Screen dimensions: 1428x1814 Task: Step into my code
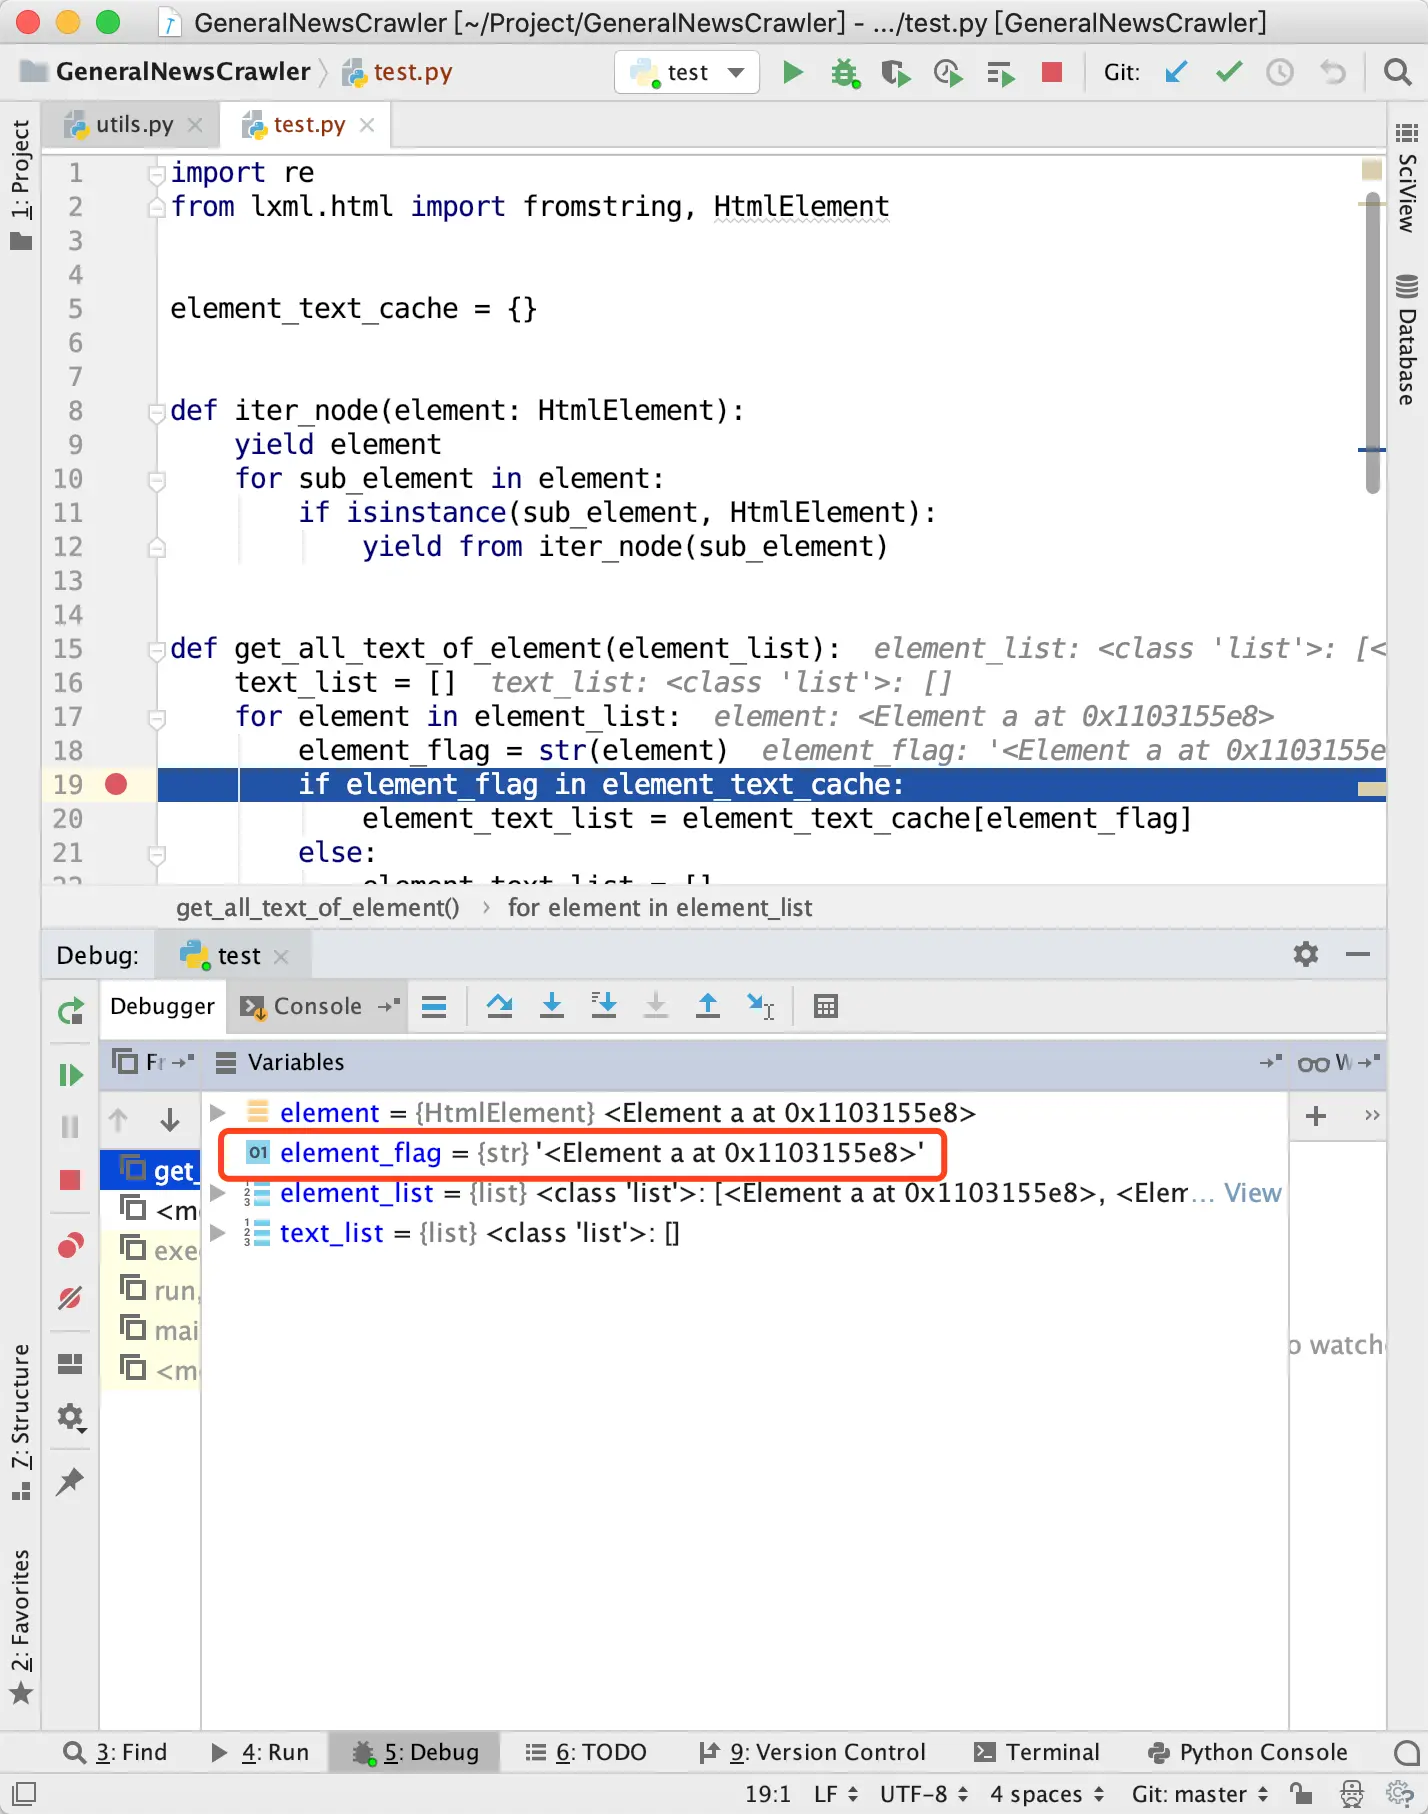[604, 1006]
